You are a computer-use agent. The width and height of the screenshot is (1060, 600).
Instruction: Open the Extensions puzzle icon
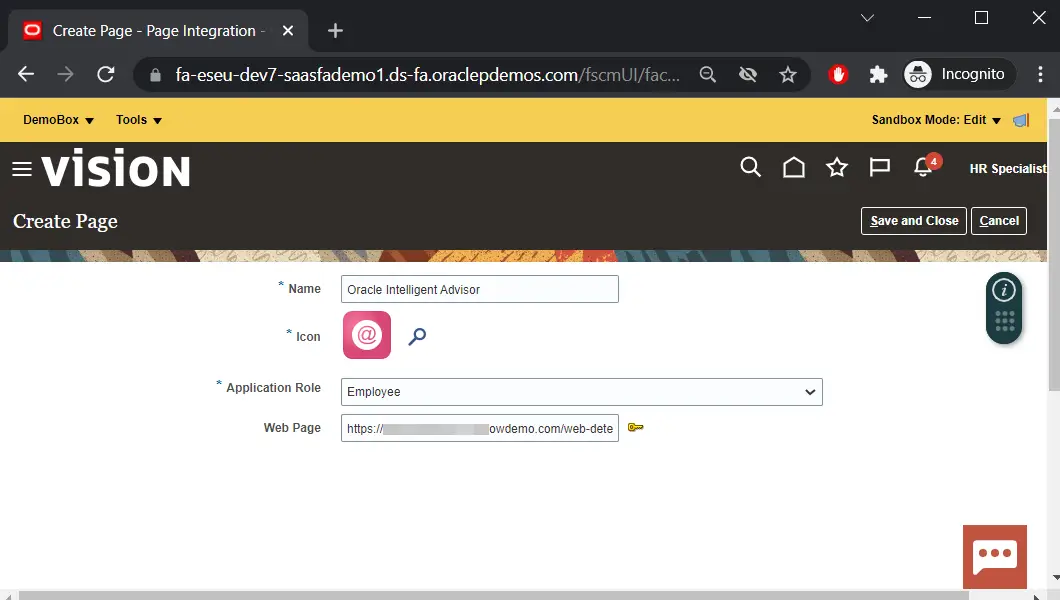[878, 74]
